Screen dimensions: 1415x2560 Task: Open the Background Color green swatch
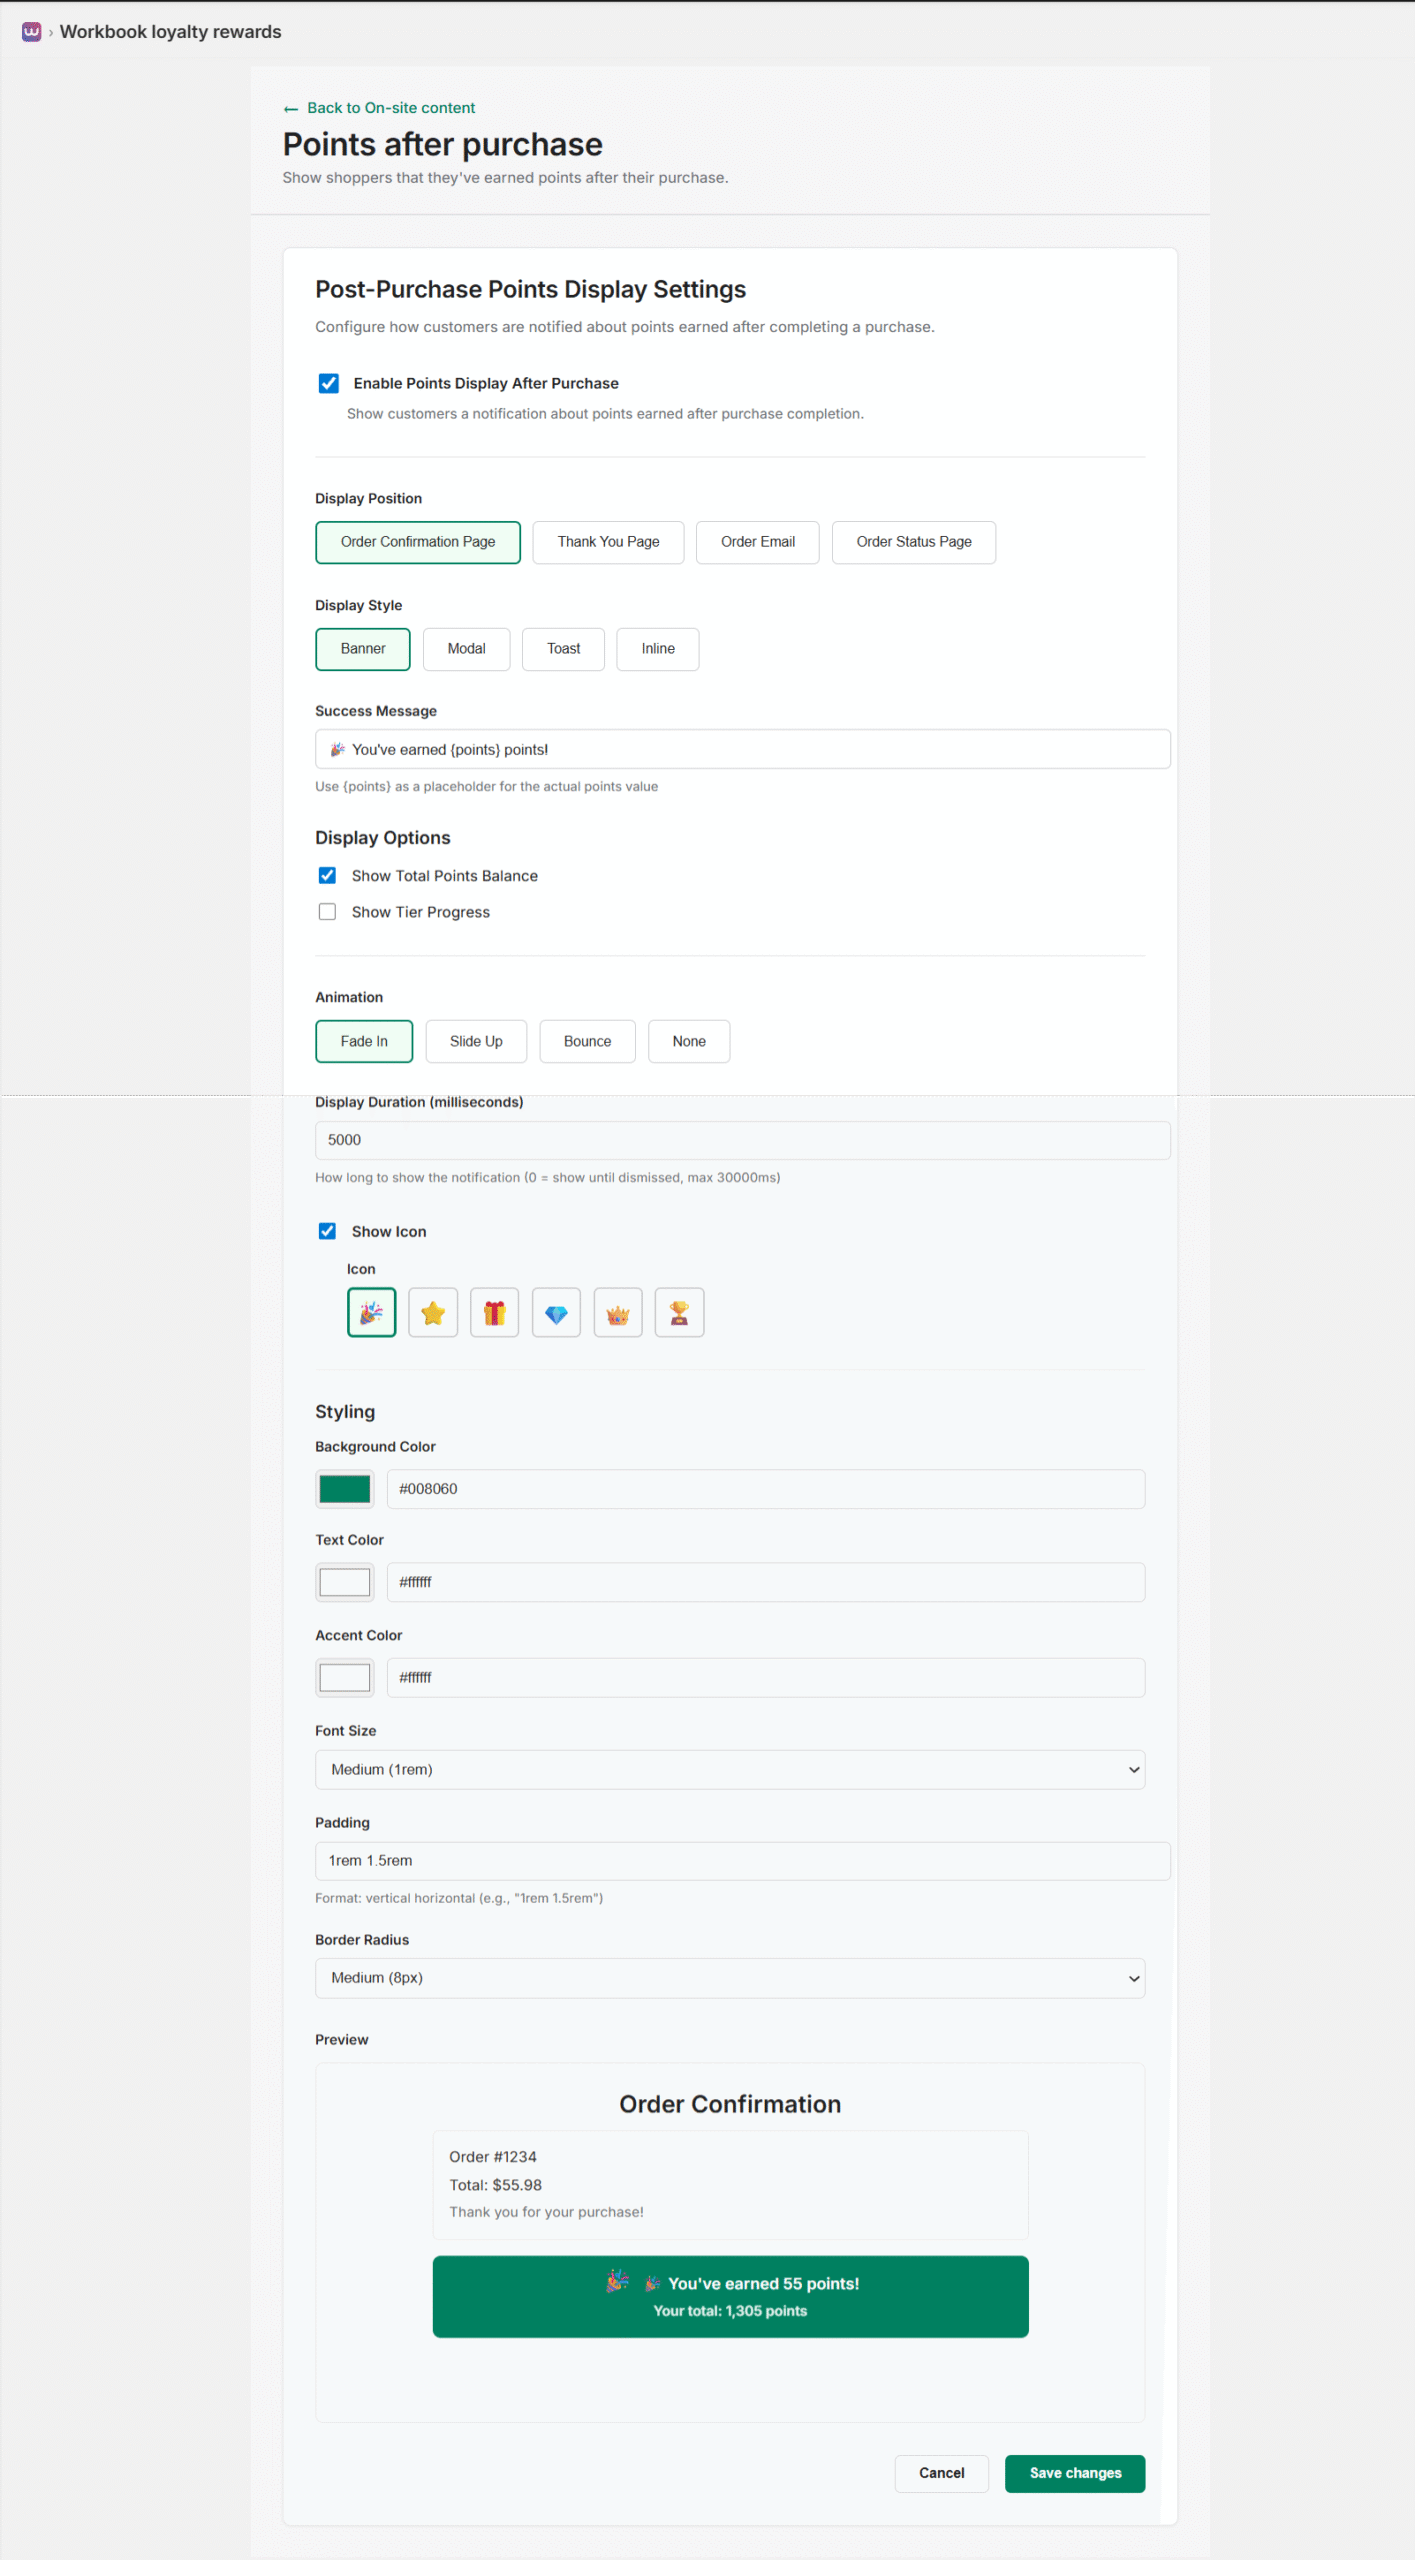344,1488
